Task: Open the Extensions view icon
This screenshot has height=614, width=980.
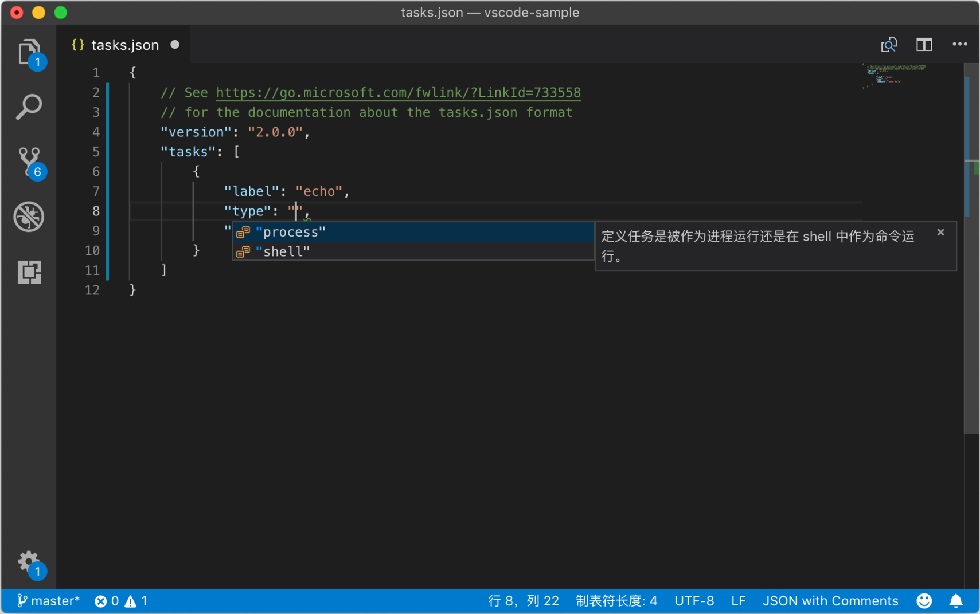Action: tap(29, 272)
